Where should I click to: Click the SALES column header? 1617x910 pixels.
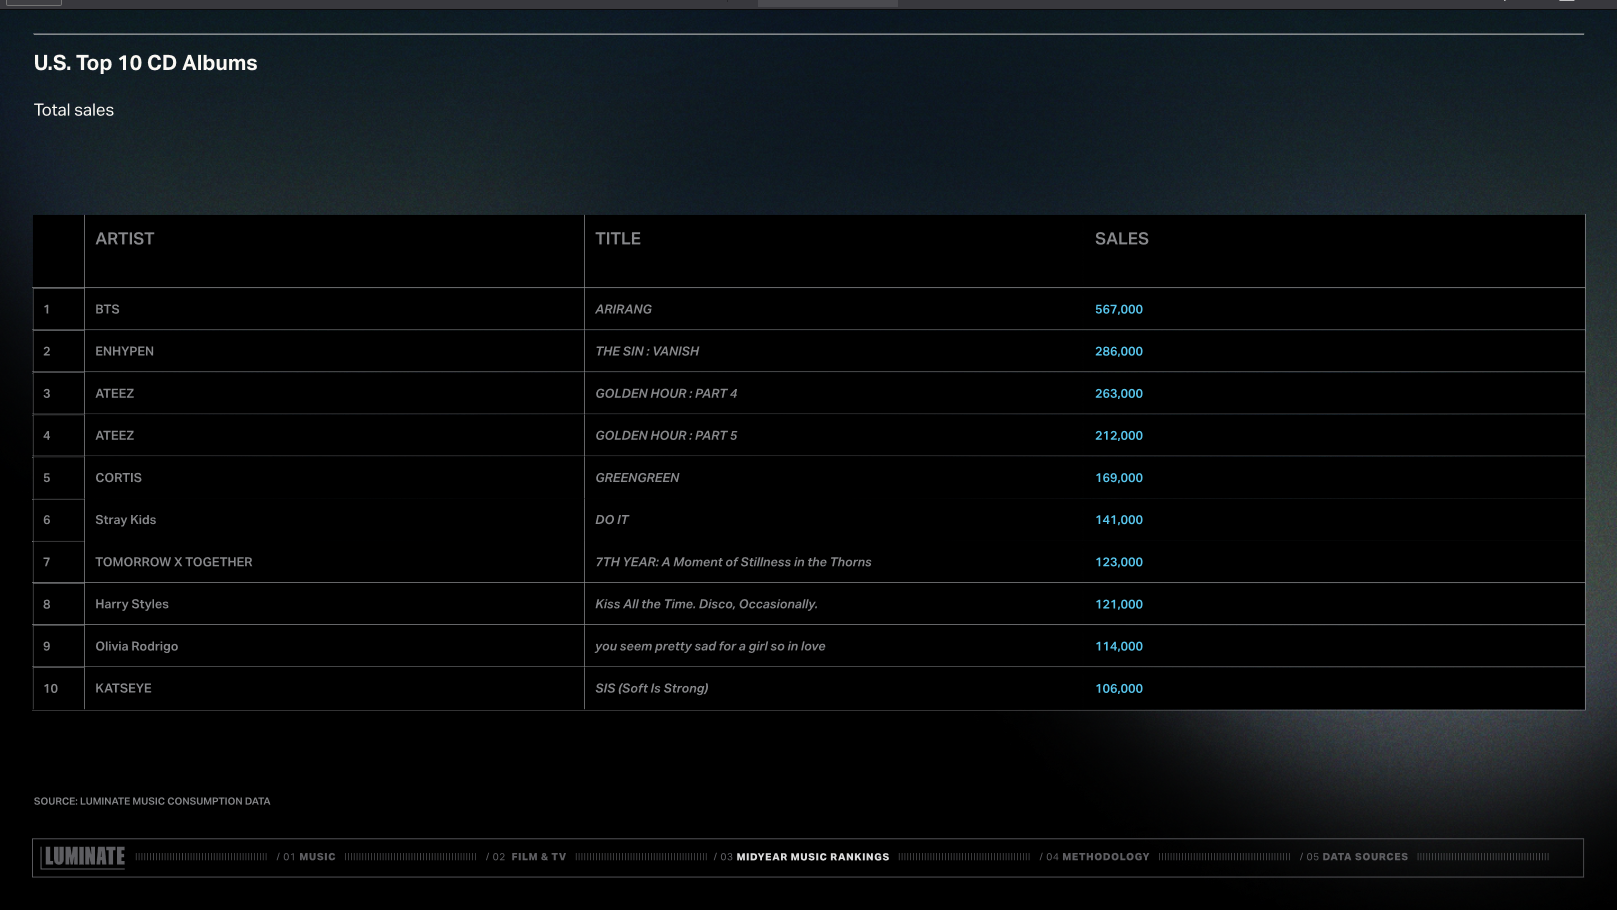click(x=1122, y=239)
